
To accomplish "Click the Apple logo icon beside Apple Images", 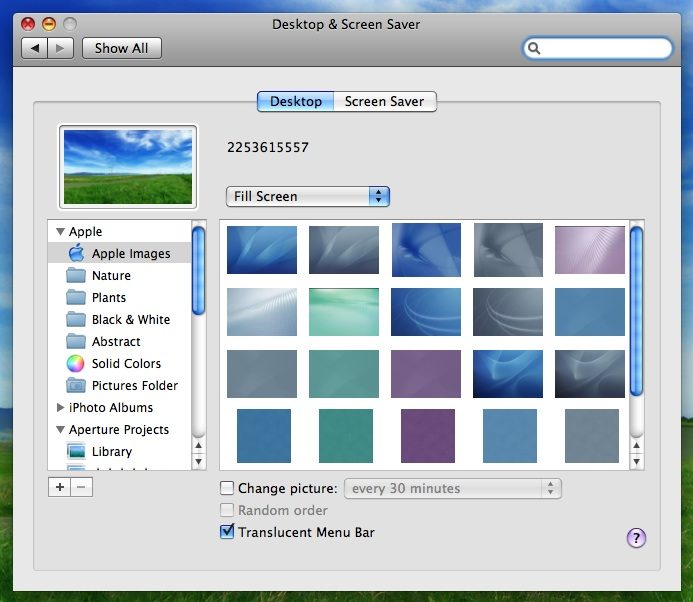I will 76,252.
